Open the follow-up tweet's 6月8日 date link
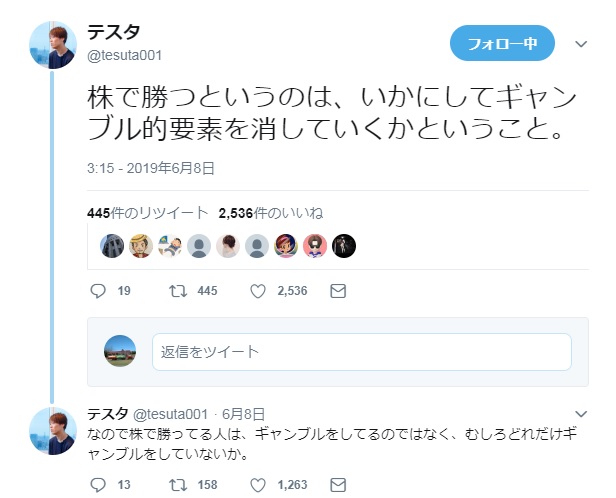 (243, 414)
